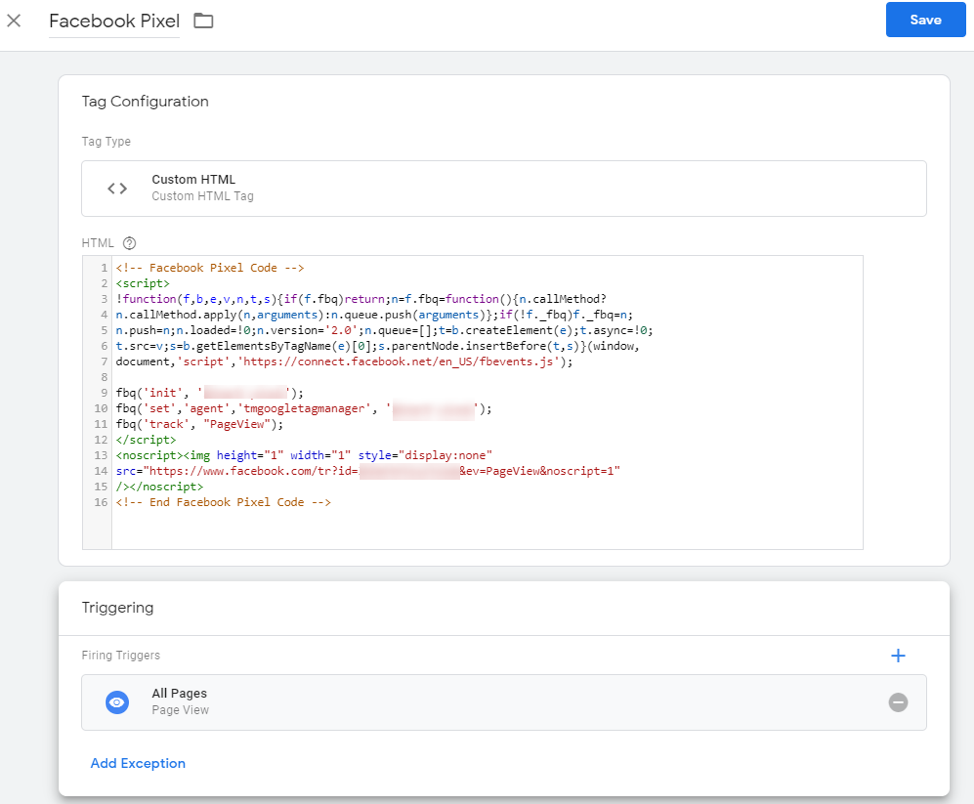Click the Tag Configuration heading
Viewport: 974px width, 804px height.
point(145,101)
